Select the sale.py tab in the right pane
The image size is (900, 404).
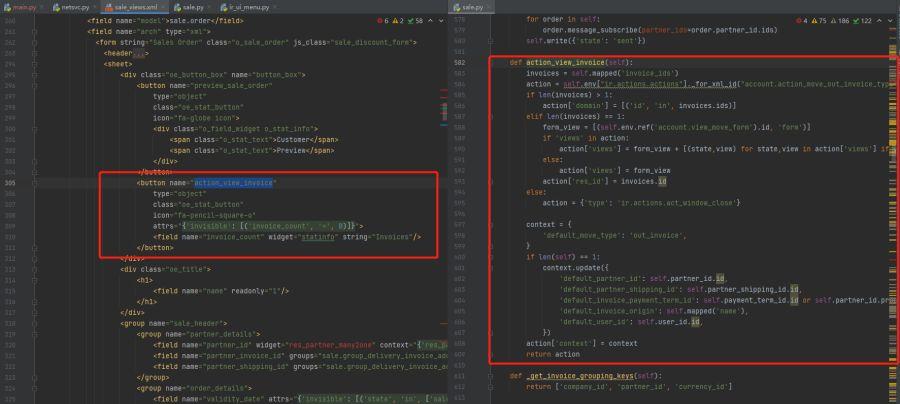point(468,7)
